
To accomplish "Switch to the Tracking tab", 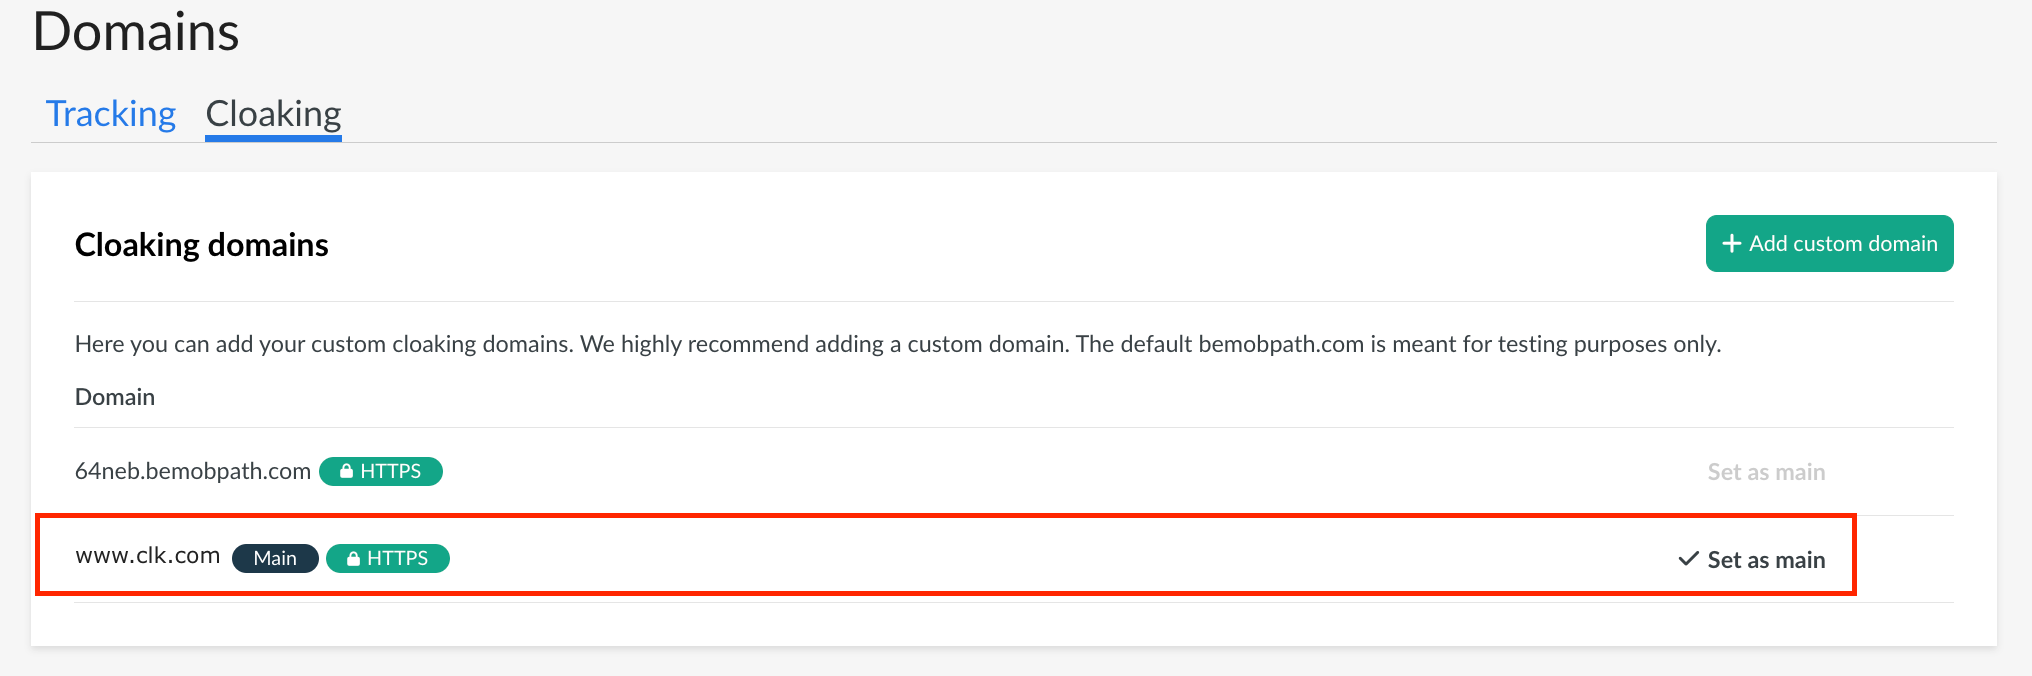I will 111,114.
